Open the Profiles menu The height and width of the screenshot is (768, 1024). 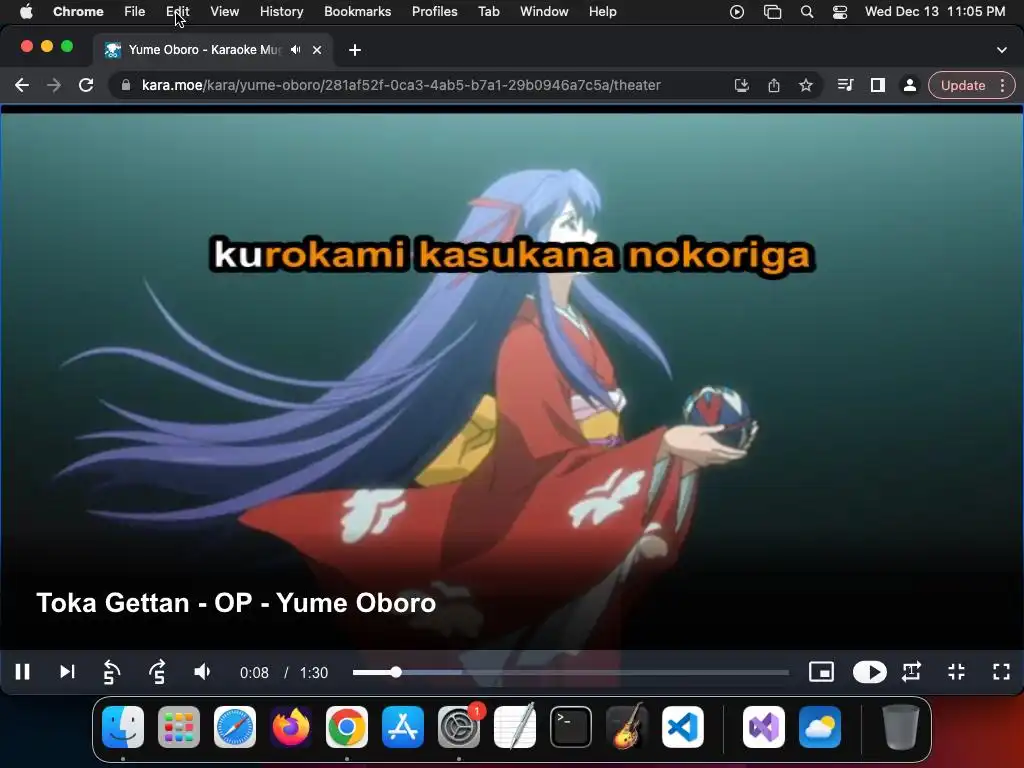point(435,12)
